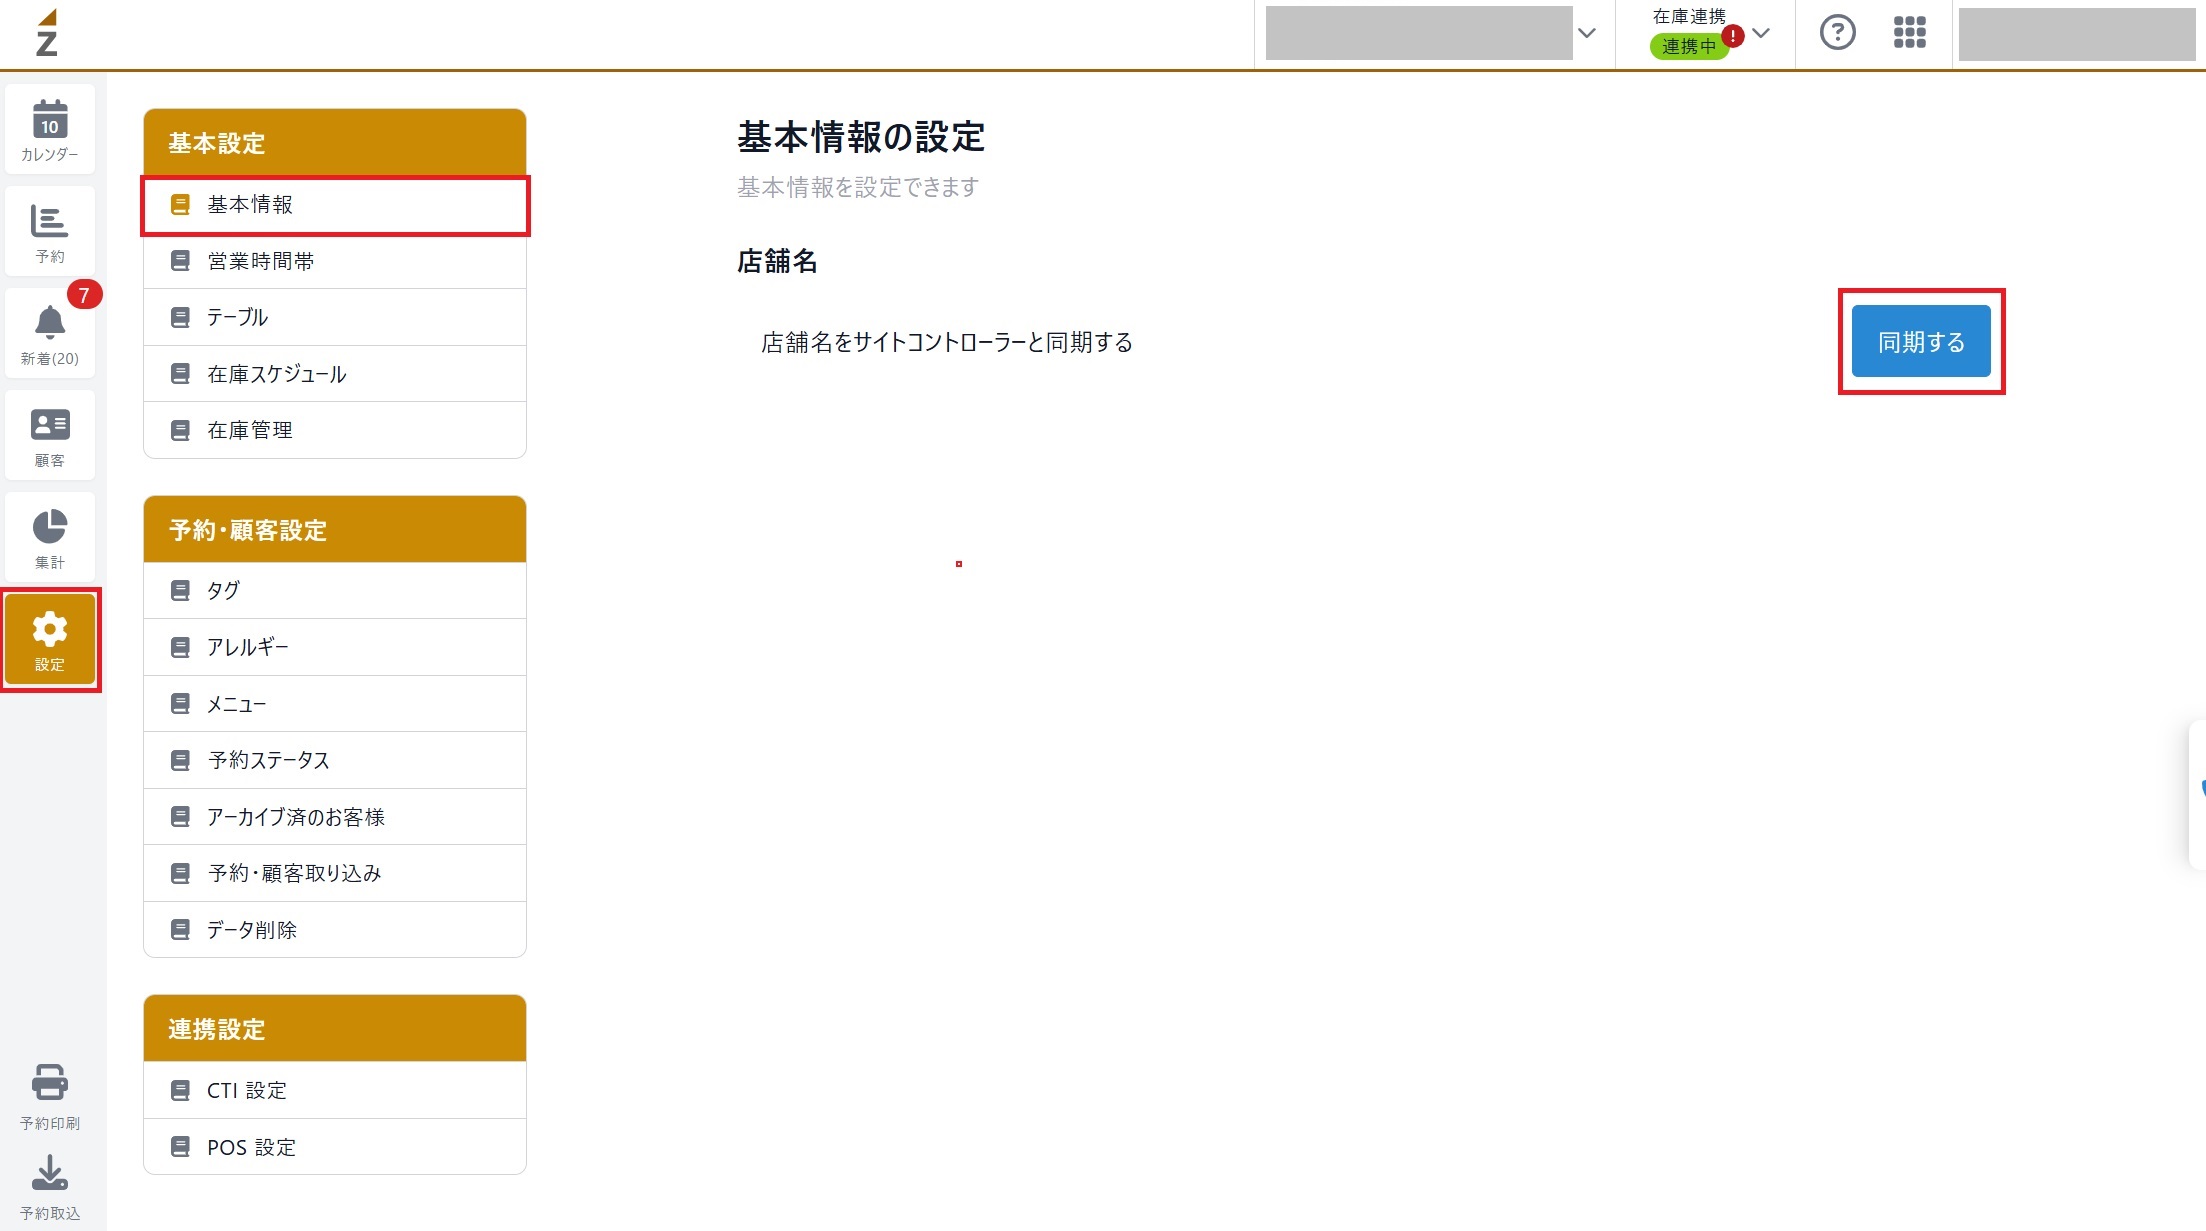Select 在庫スケジュール menu item

[335, 374]
